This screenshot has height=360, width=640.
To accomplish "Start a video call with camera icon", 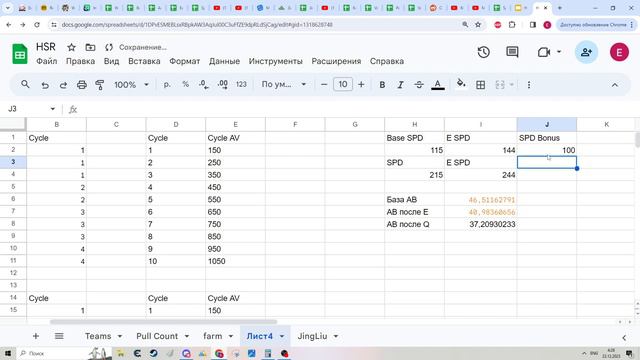I will [x=544, y=52].
